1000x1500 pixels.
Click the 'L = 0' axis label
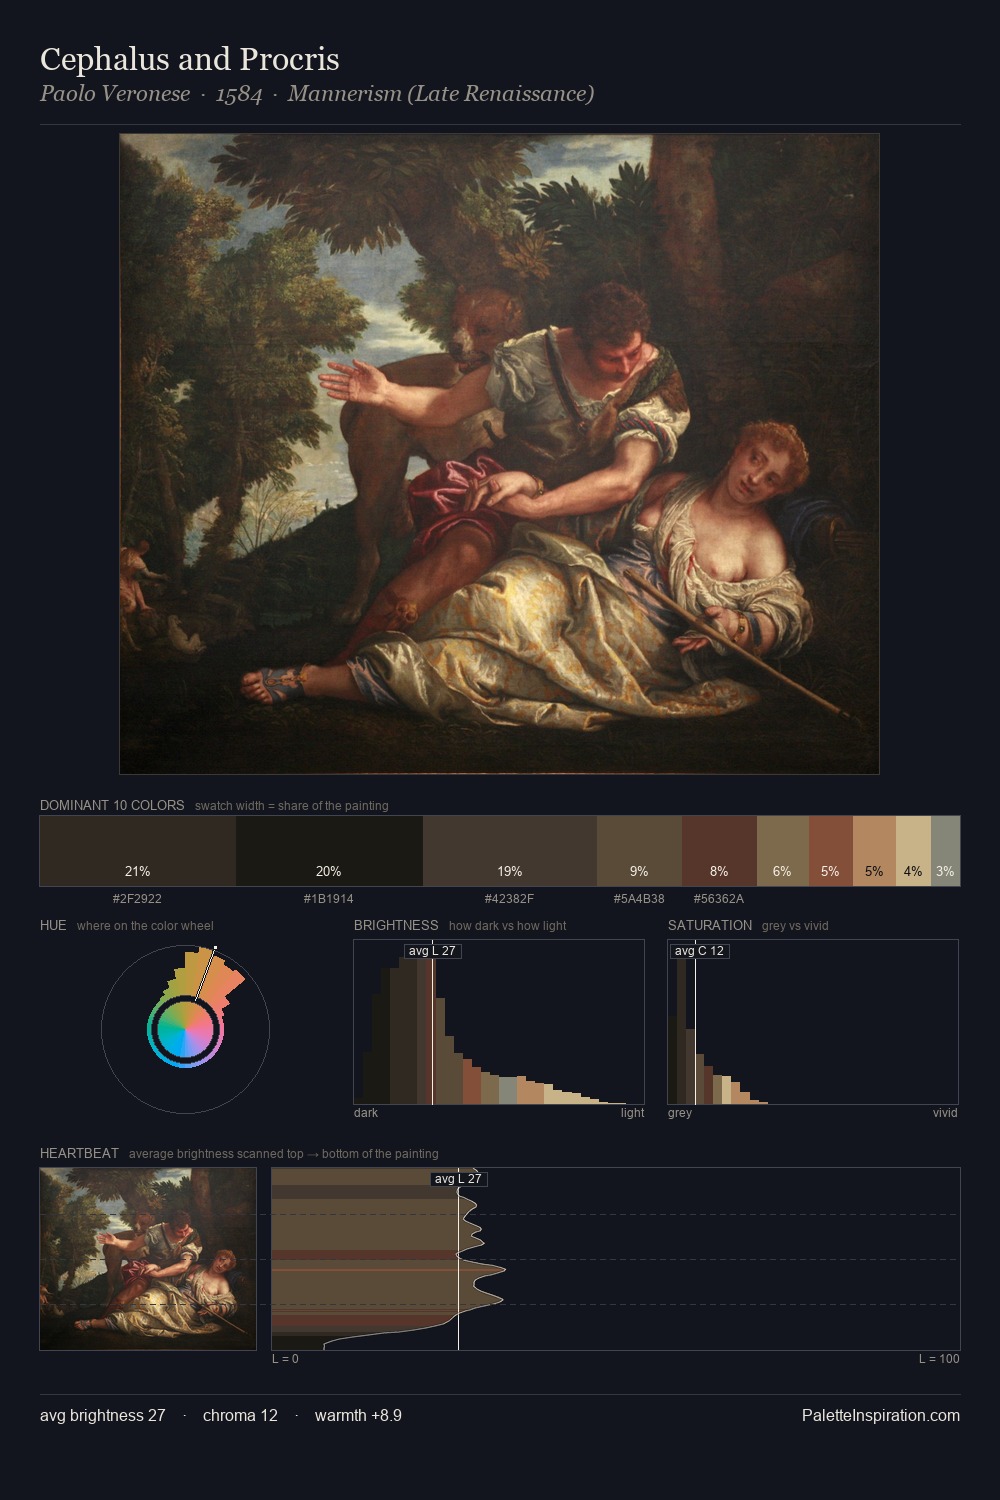(285, 1359)
